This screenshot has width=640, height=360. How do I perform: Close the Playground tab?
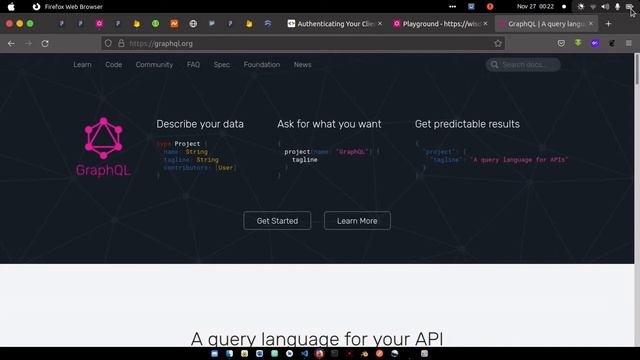point(485,24)
